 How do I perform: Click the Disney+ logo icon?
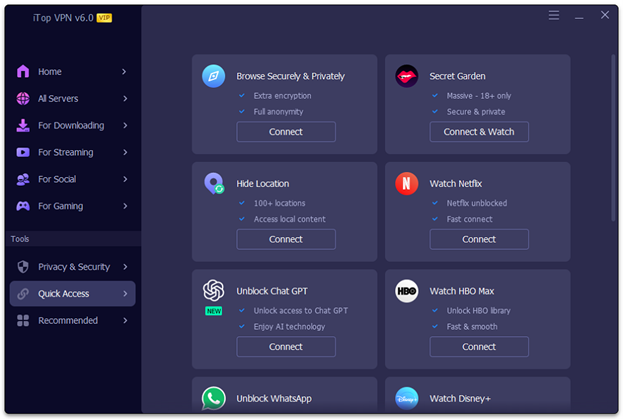point(406,398)
